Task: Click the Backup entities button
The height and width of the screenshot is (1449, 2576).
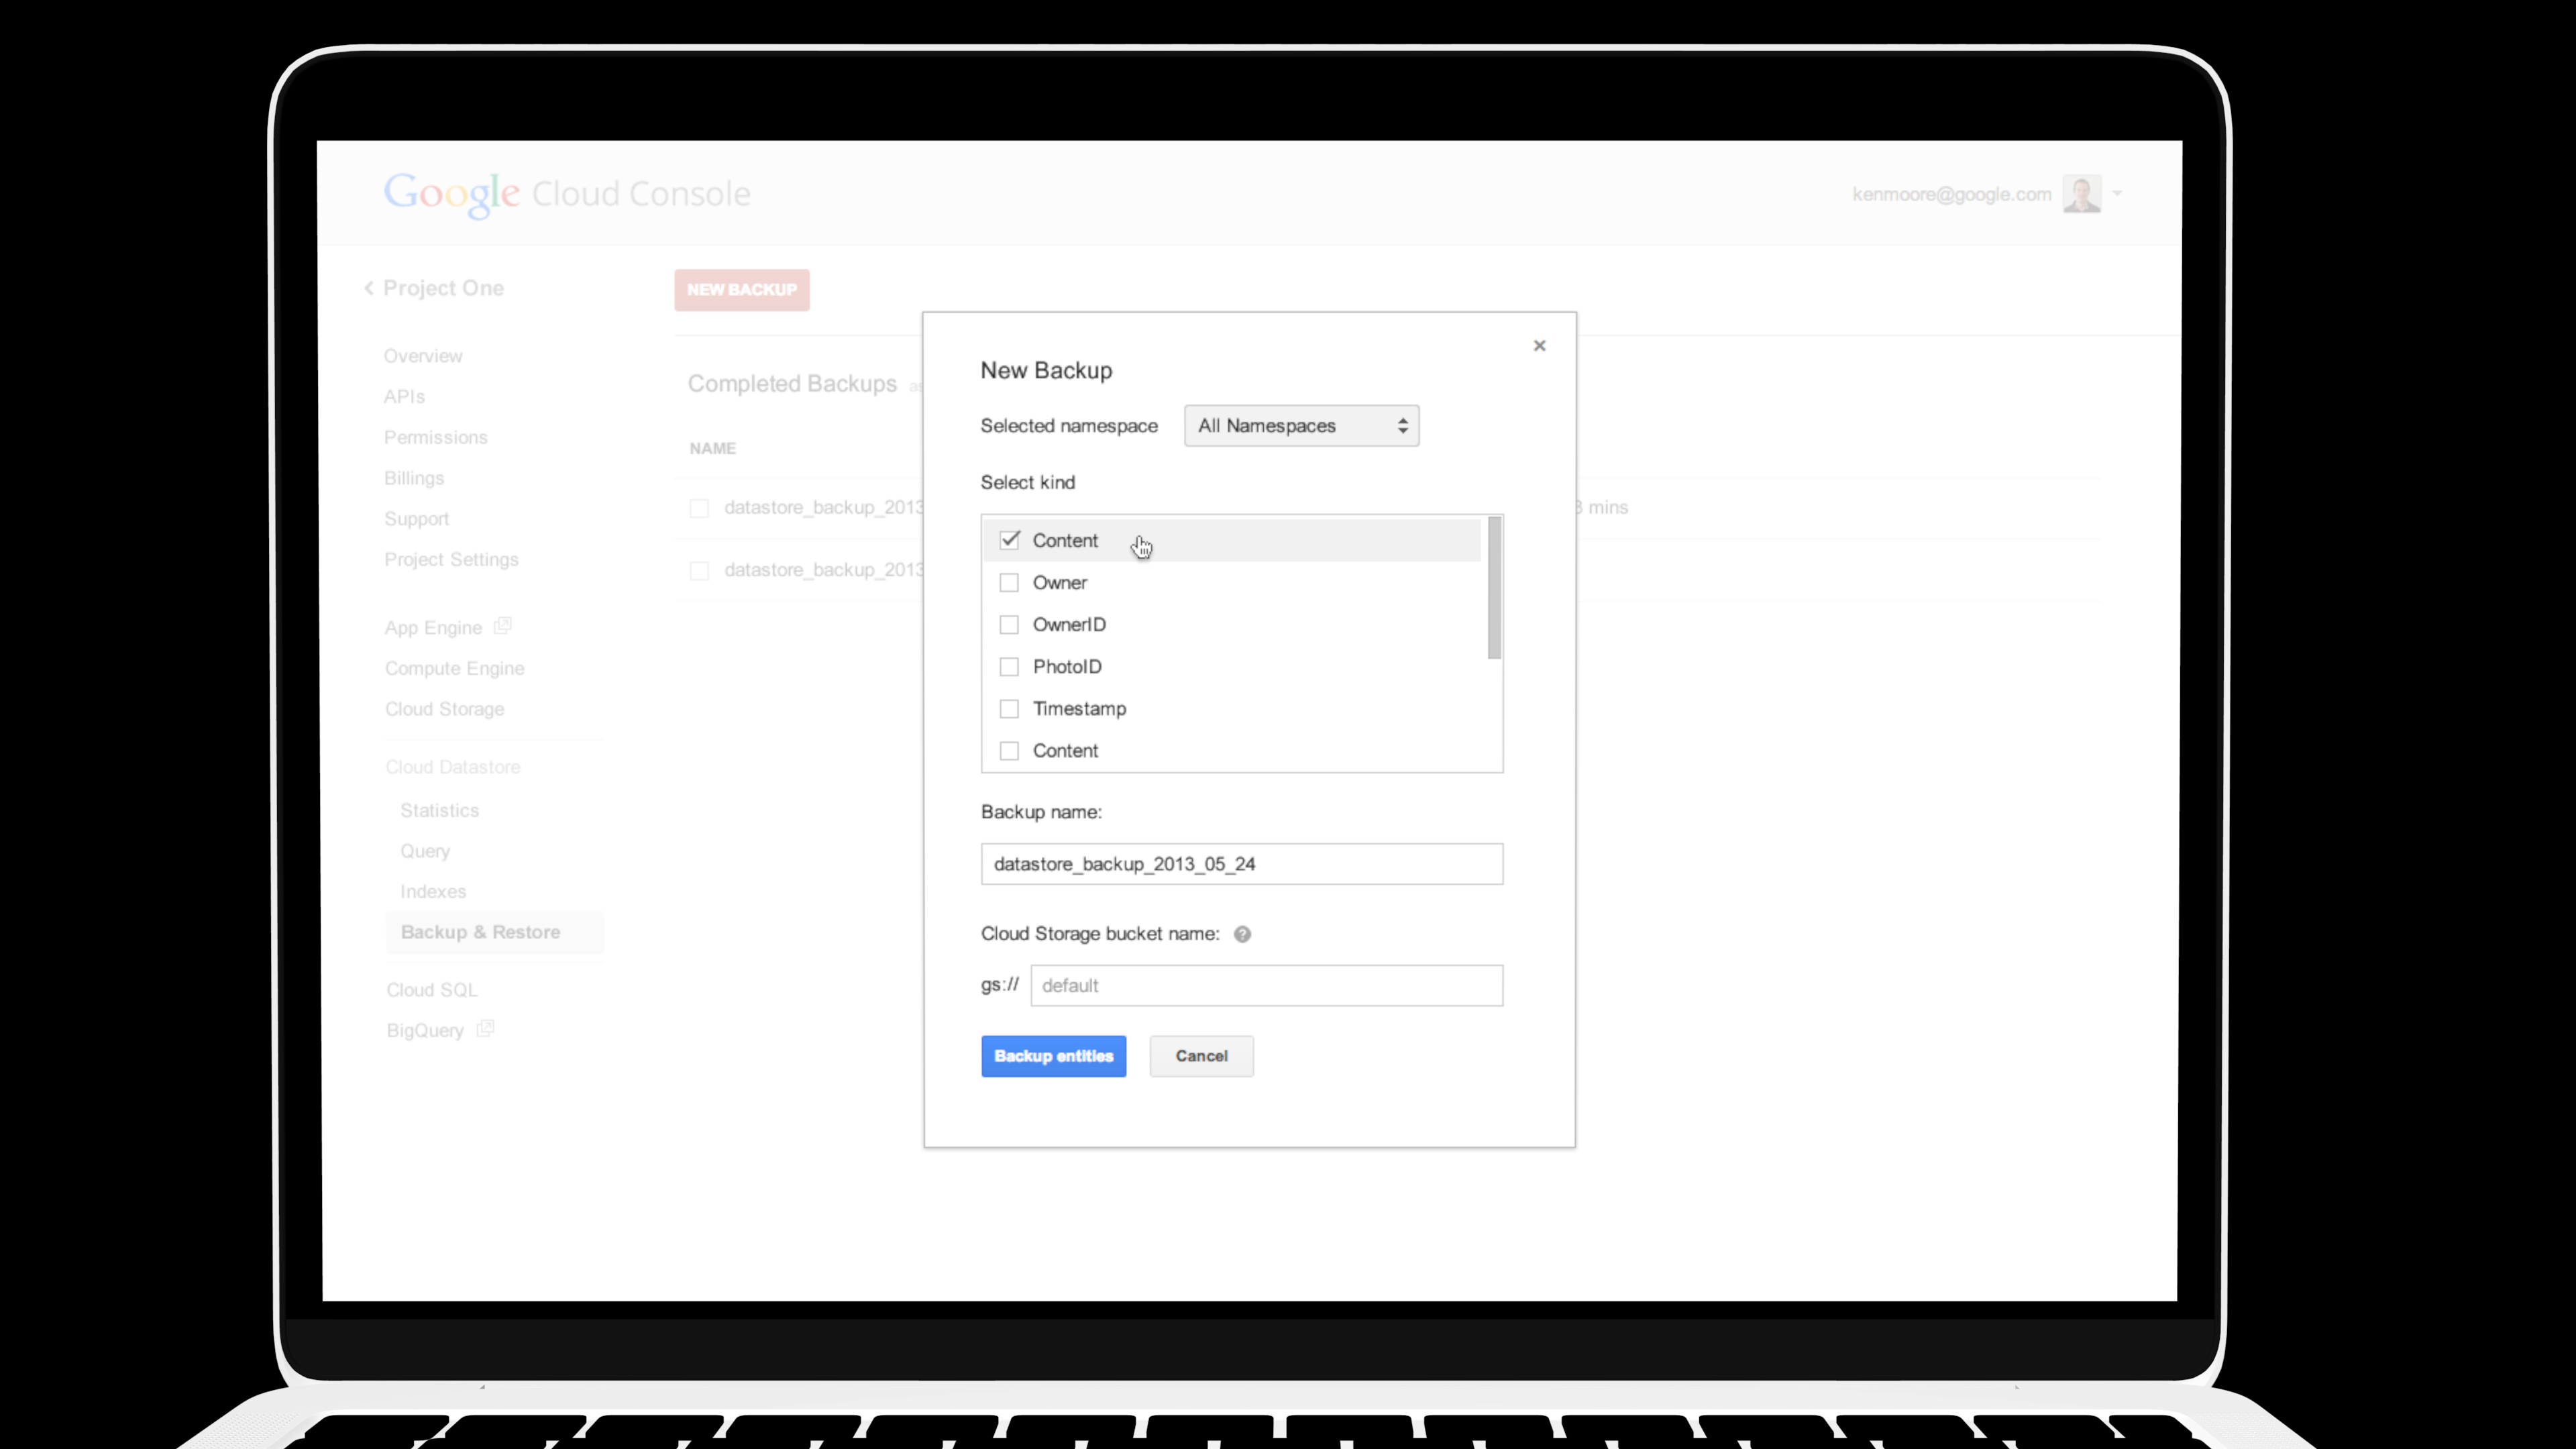Action: [1053, 1055]
